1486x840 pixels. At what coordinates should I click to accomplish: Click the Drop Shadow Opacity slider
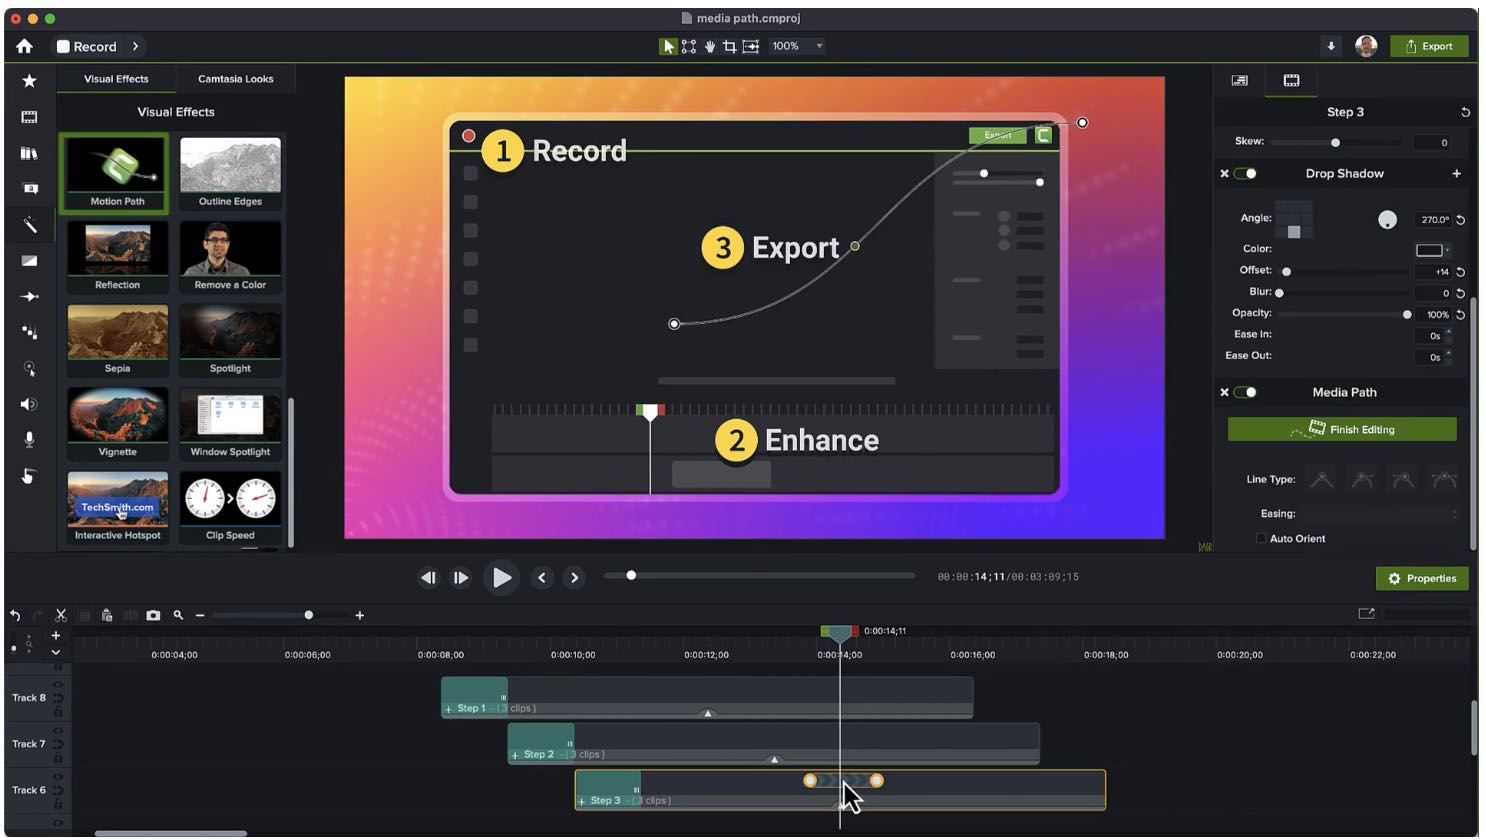[x=1344, y=314]
